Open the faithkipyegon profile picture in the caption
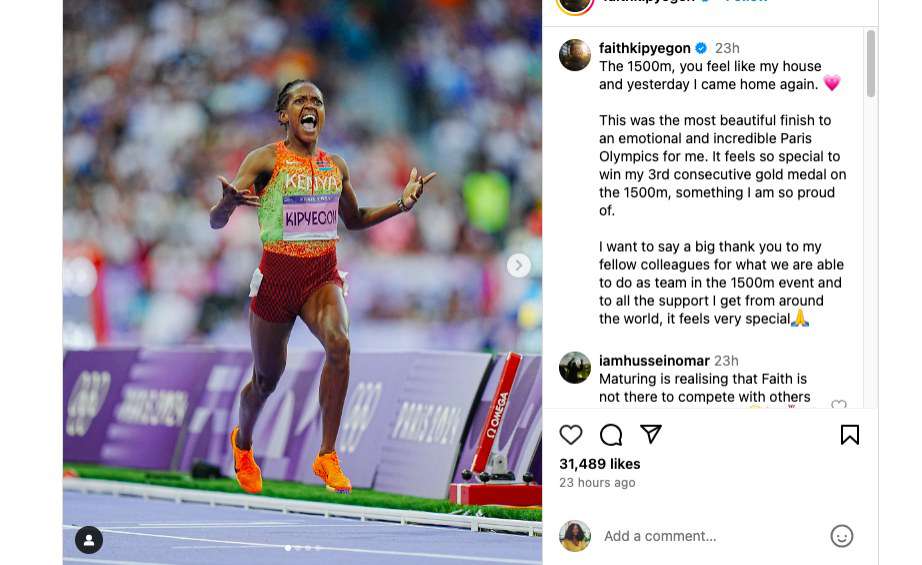This screenshot has height=565, width=922. click(574, 55)
